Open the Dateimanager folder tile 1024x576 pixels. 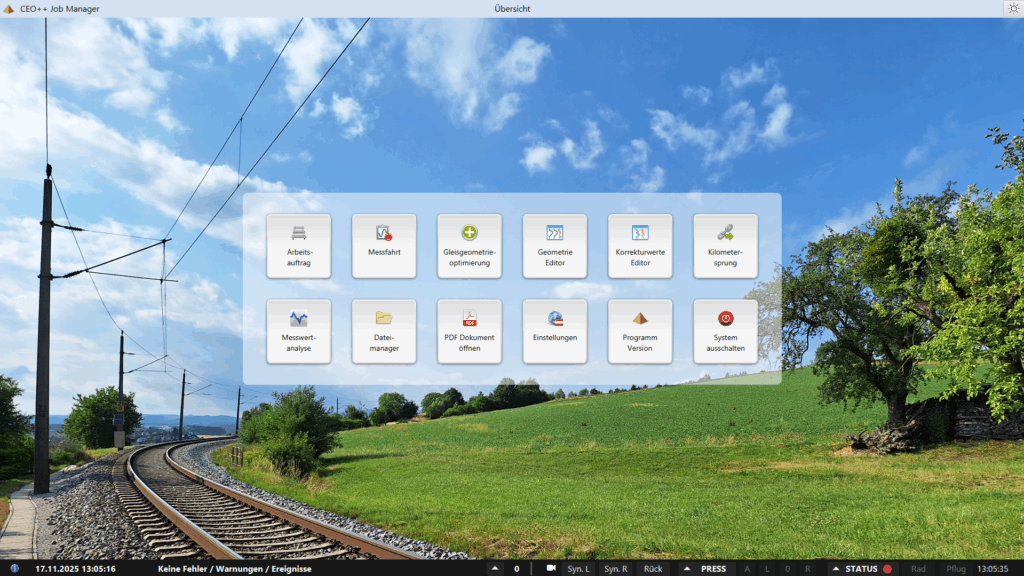pyautogui.click(x=384, y=331)
